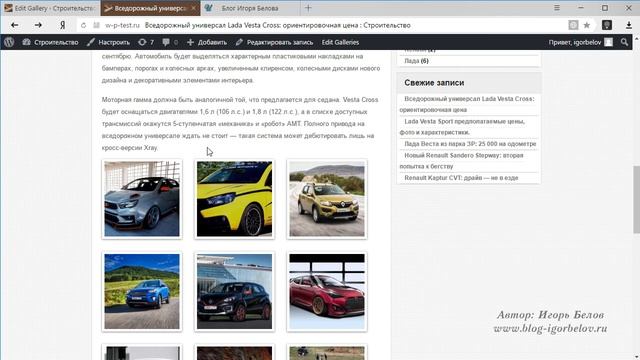Open the Строительство site menu
This screenshot has height=360, width=640.
(50, 42)
